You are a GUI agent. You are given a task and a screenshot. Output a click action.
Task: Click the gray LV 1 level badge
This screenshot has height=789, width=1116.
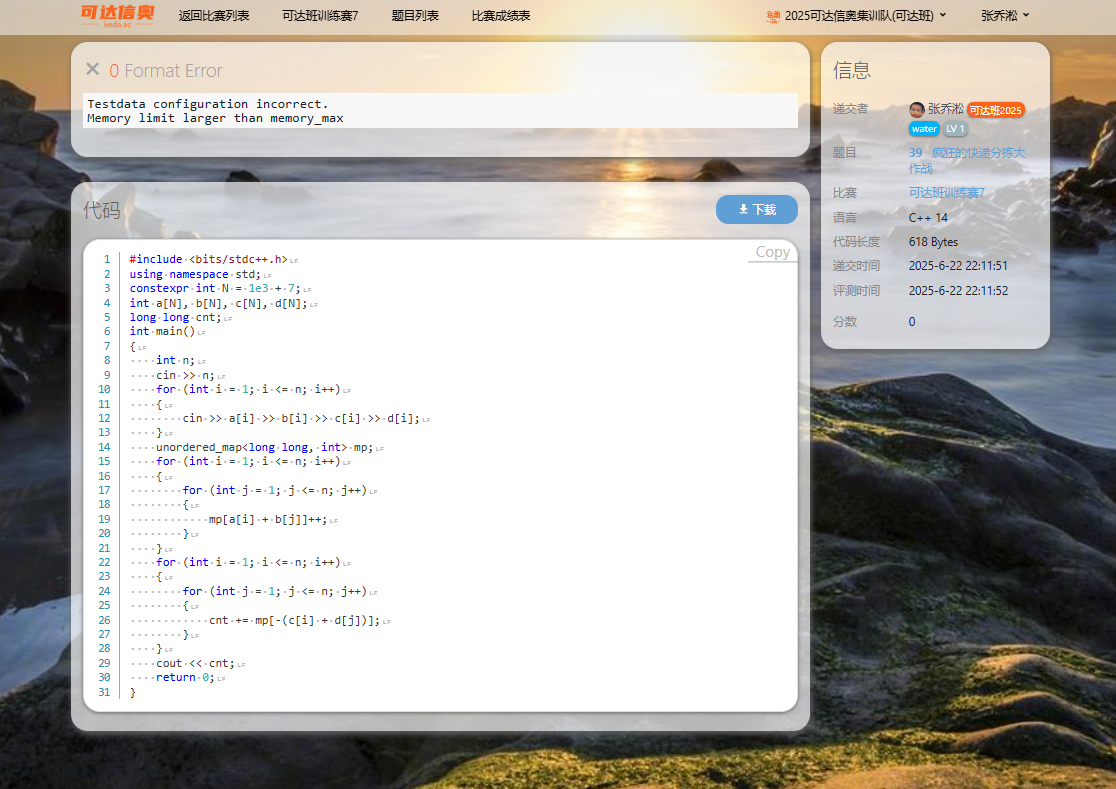click(x=955, y=129)
